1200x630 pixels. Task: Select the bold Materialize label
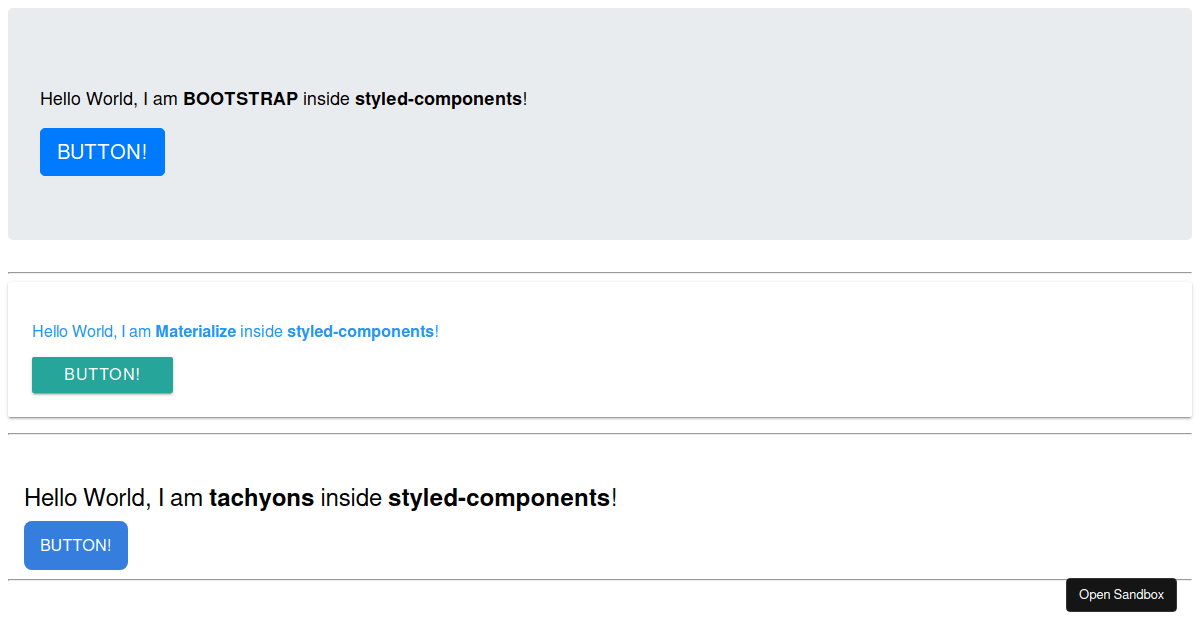pyautogui.click(x=196, y=331)
